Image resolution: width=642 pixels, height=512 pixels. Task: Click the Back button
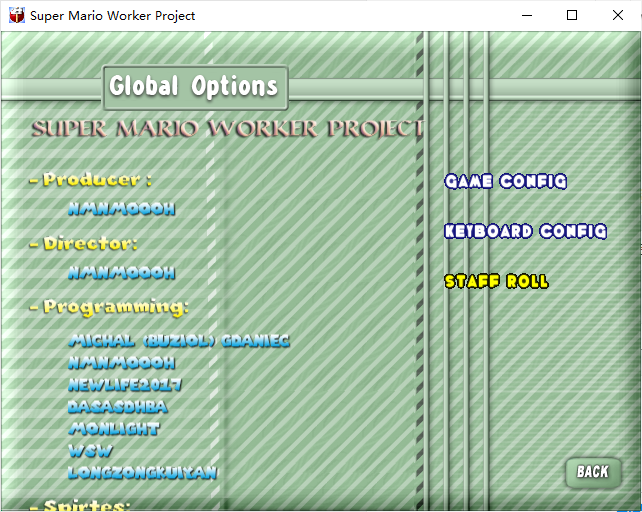[x=593, y=472]
